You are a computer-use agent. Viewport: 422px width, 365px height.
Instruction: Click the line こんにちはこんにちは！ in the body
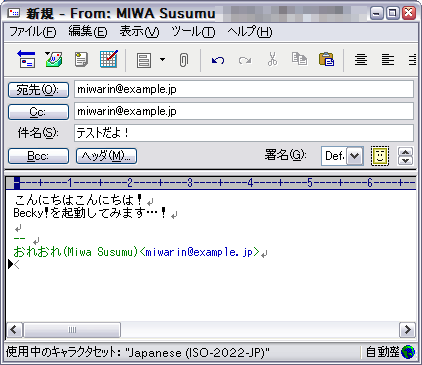pos(79,200)
